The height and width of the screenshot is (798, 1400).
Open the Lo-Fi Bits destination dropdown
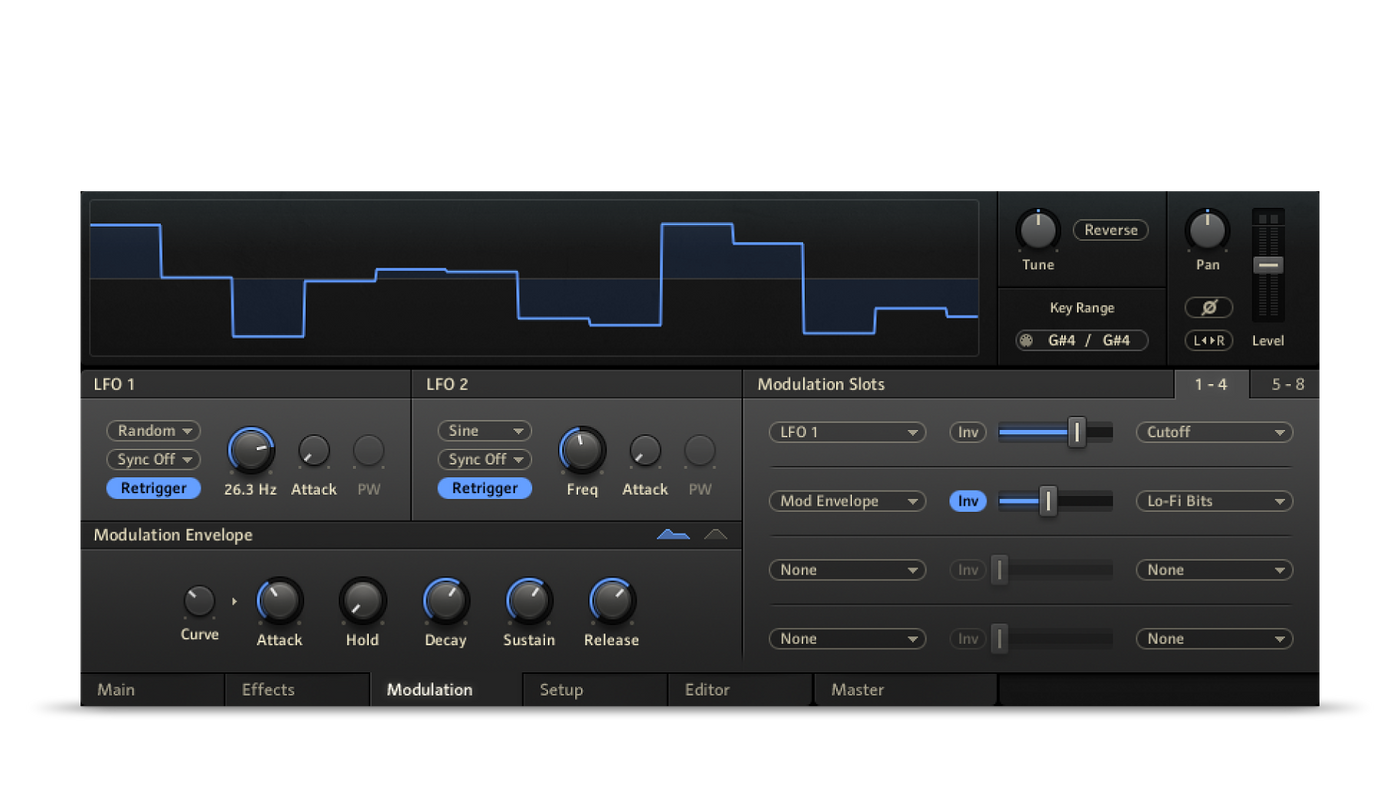tap(1214, 501)
